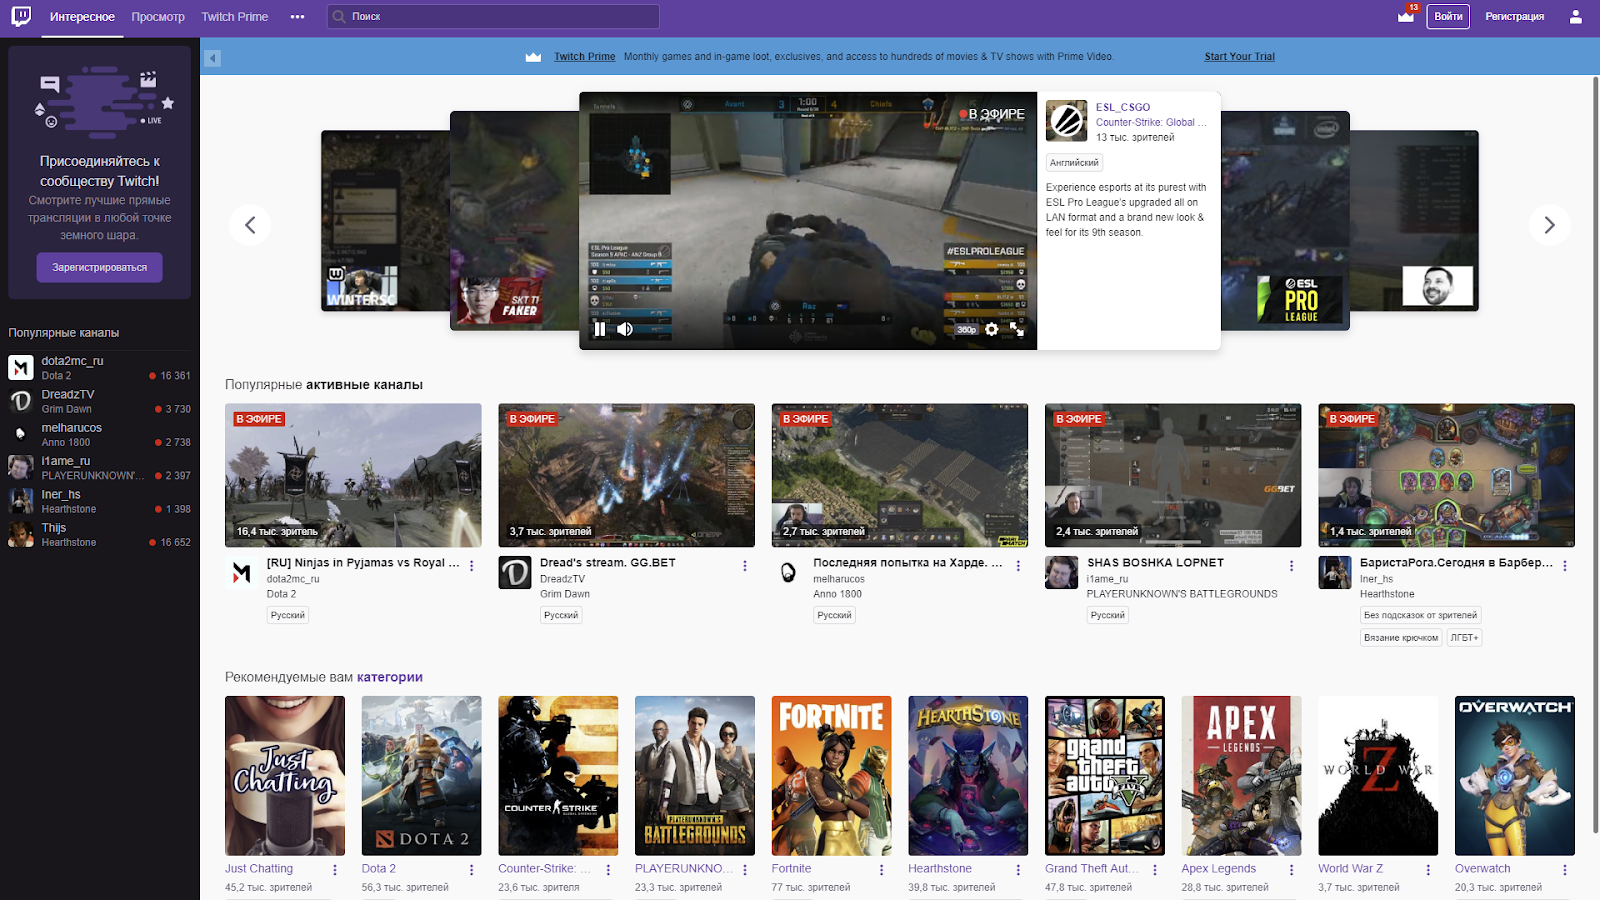Click Thijs avatar in sidebar

point(21,534)
